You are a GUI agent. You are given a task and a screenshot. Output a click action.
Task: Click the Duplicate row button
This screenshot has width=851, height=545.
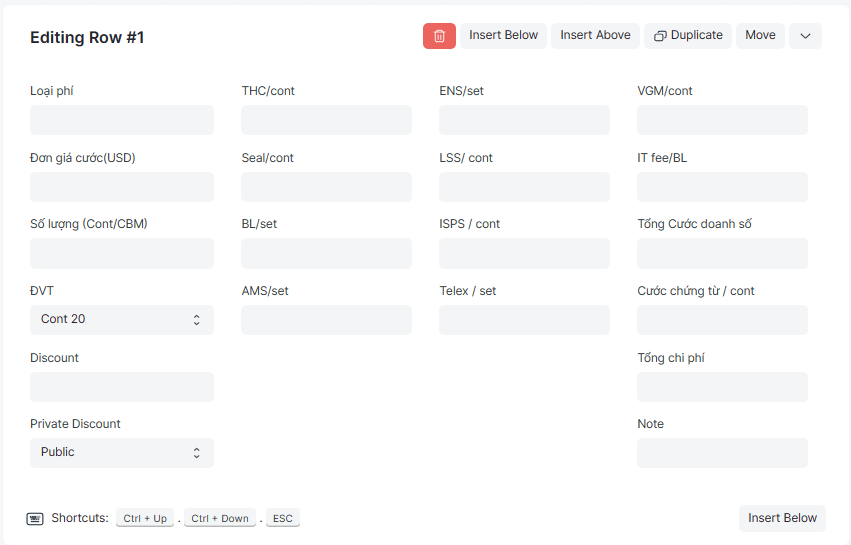pos(688,36)
